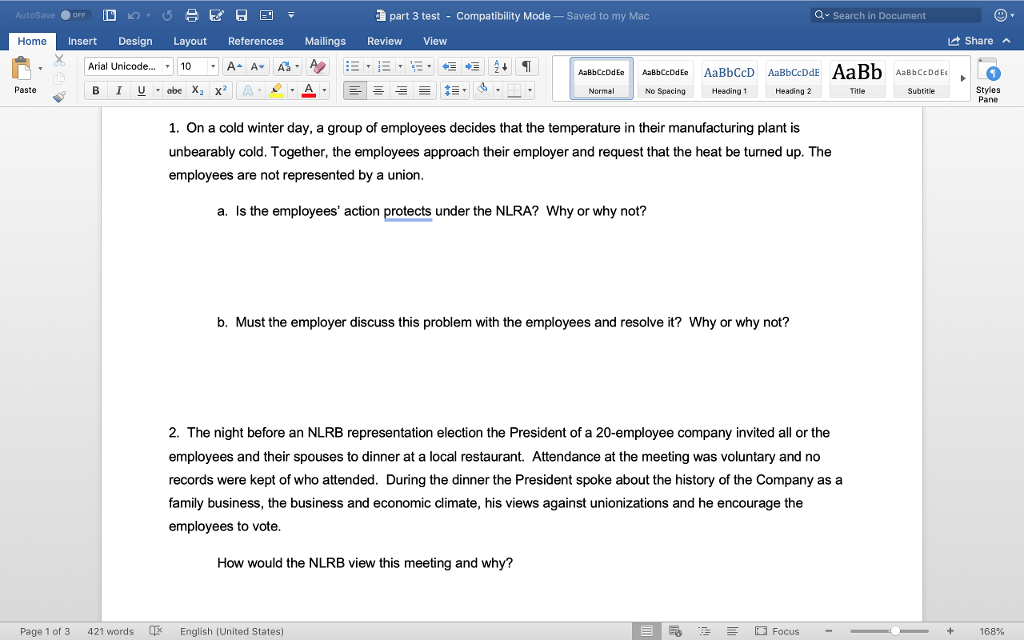
Task: Expand the styles gallery arrow
Action: tap(963, 78)
